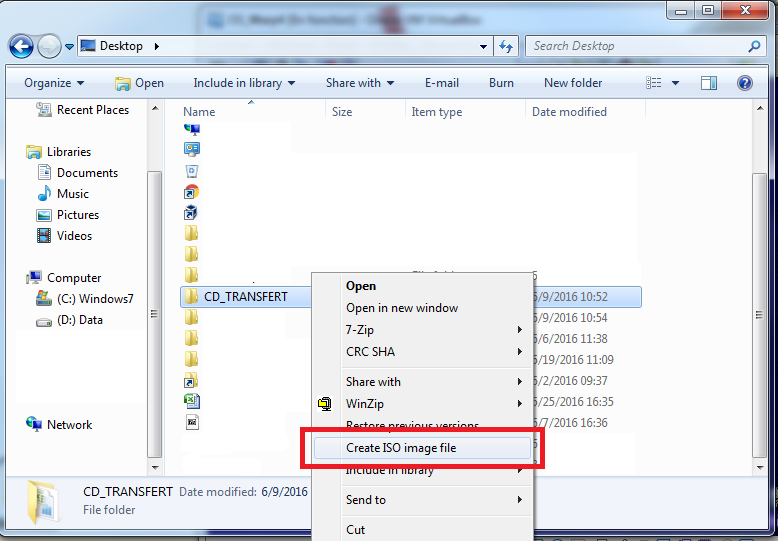The height and width of the screenshot is (541, 778).
Task: Select the CD_TRANSFERT folder icon
Action: tap(191, 296)
